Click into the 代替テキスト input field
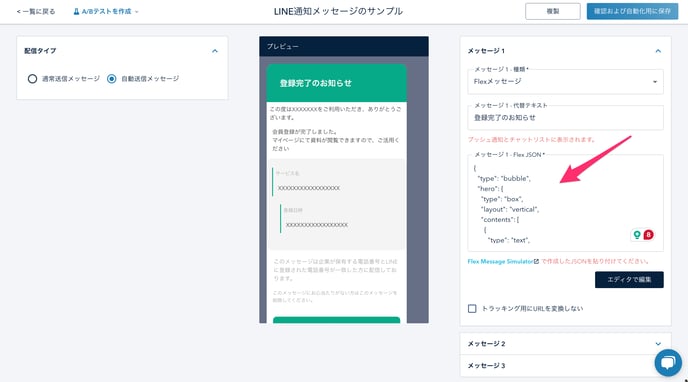Viewport: 688px width, 382px height. (x=565, y=118)
